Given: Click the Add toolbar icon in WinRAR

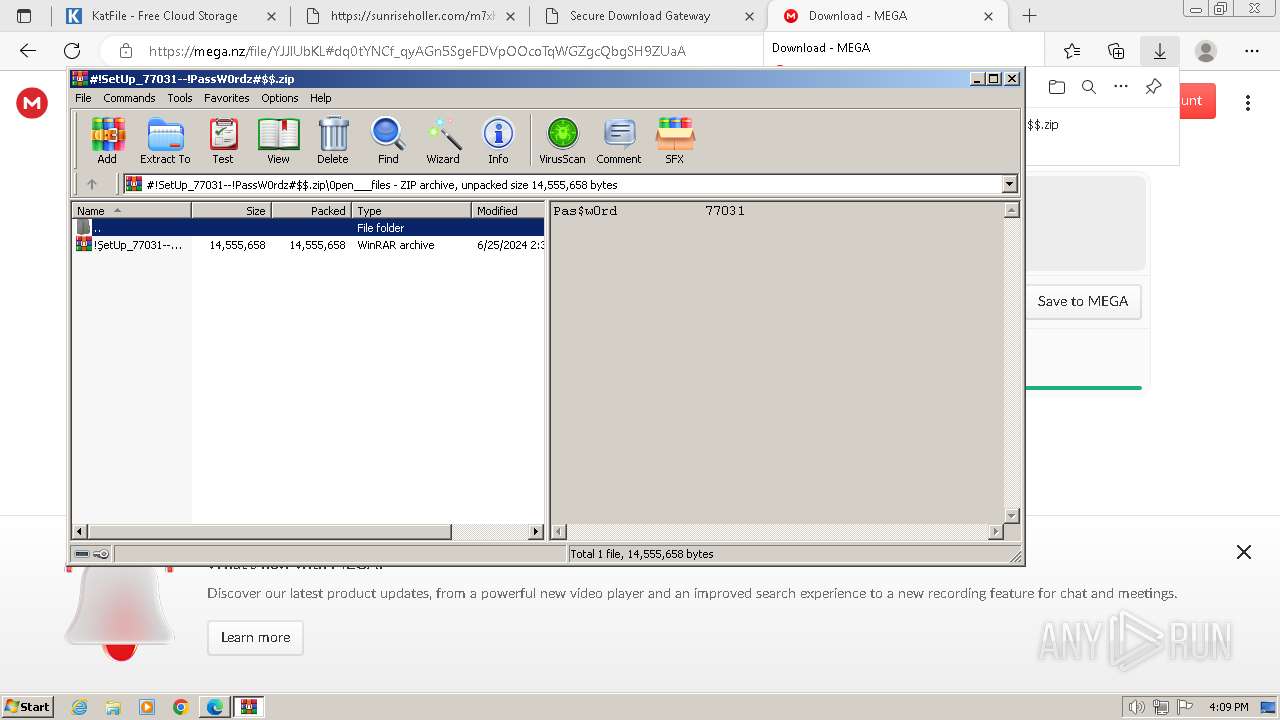Looking at the screenshot, I should tap(107, 140).
